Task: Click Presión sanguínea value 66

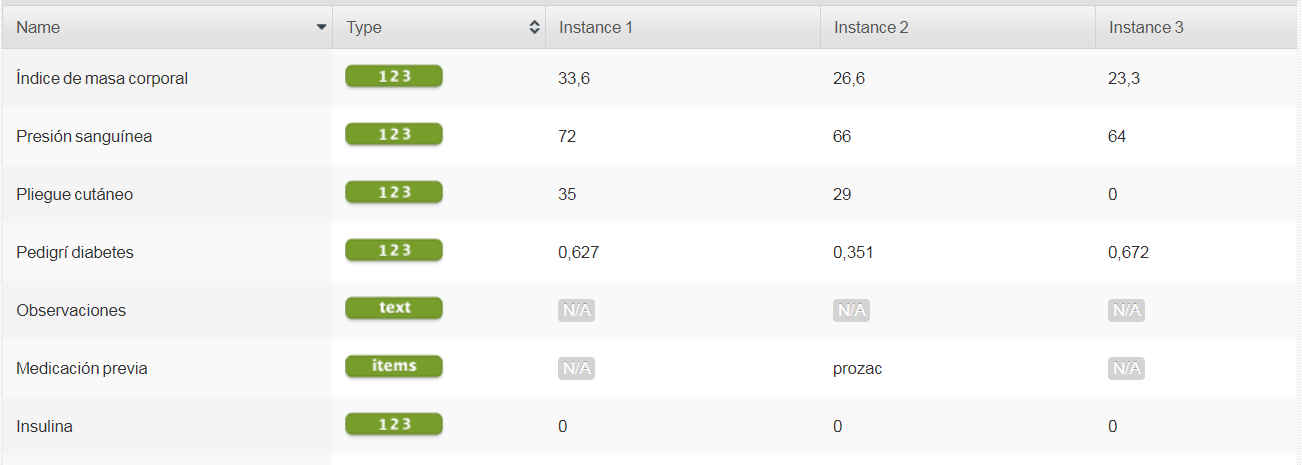Action: pyautogui.click(x=842, y=136)
